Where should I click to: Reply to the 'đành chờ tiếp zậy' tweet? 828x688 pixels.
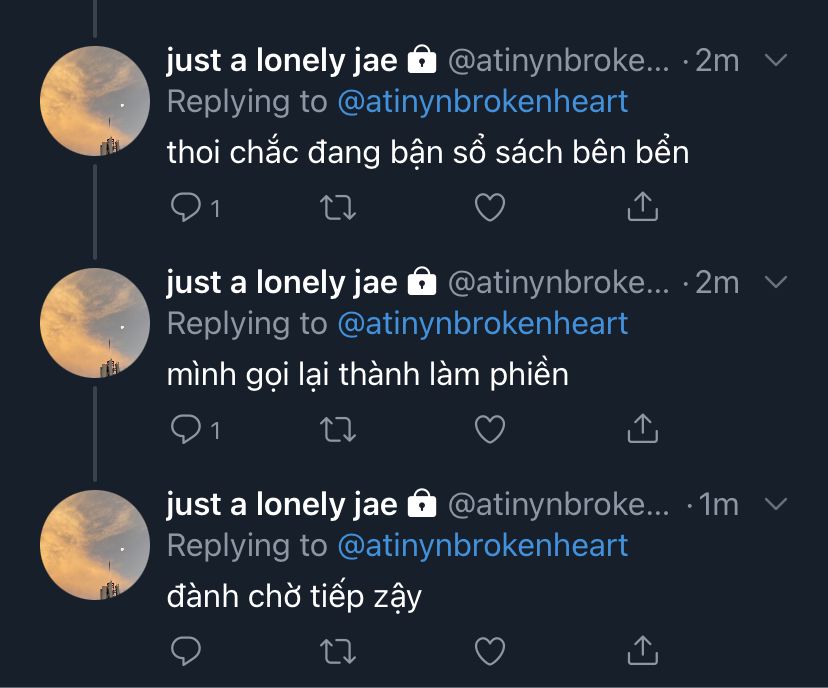click(x=186, y=651)
